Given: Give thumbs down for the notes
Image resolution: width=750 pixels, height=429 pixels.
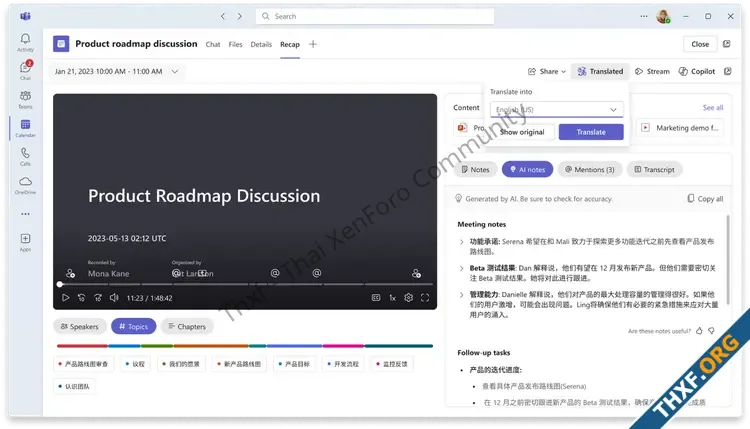Looking at the screenshot, I should pyautogui.click(x=711, y=330).
